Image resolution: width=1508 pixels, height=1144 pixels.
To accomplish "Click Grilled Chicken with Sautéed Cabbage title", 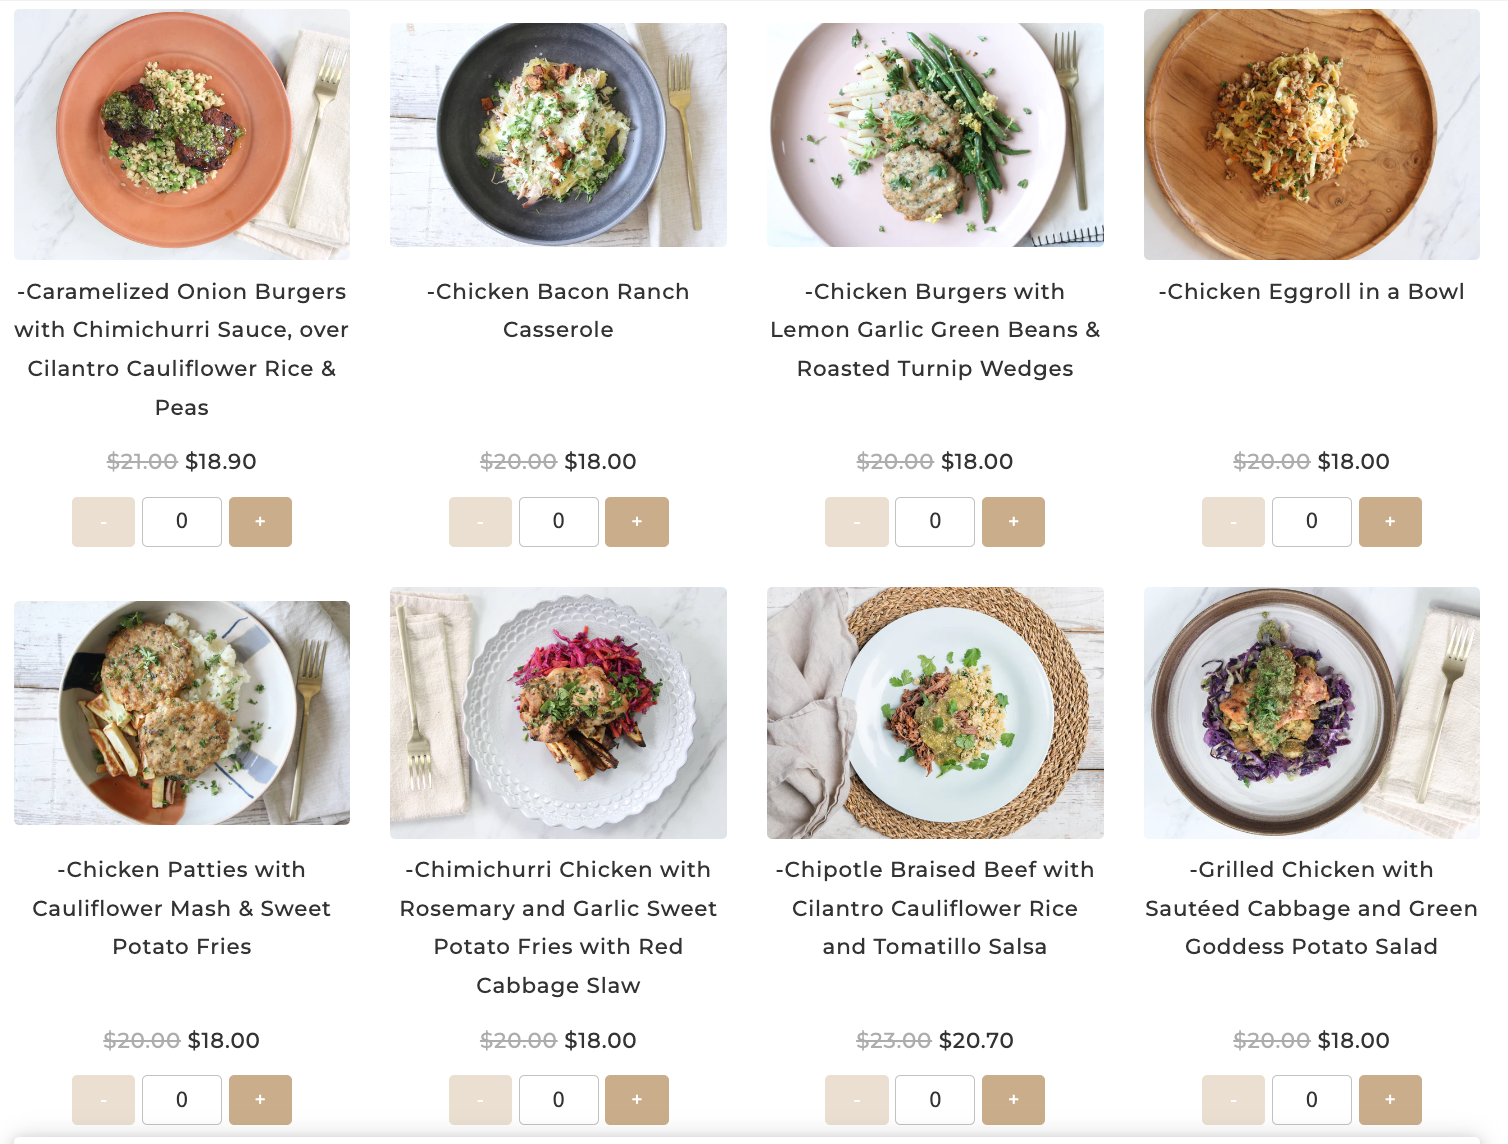I will coord(1311,908).
